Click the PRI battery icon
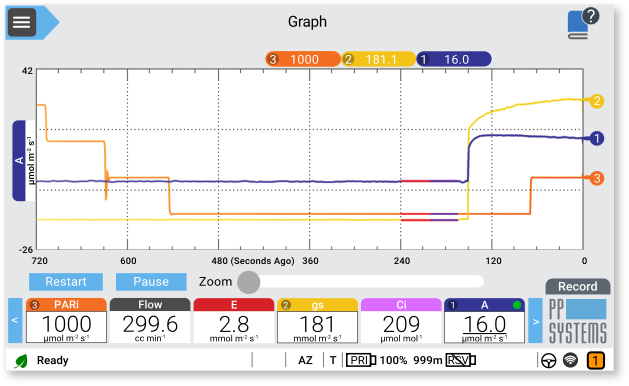Viewport: 629px width, 386px height. coord(361,360)
